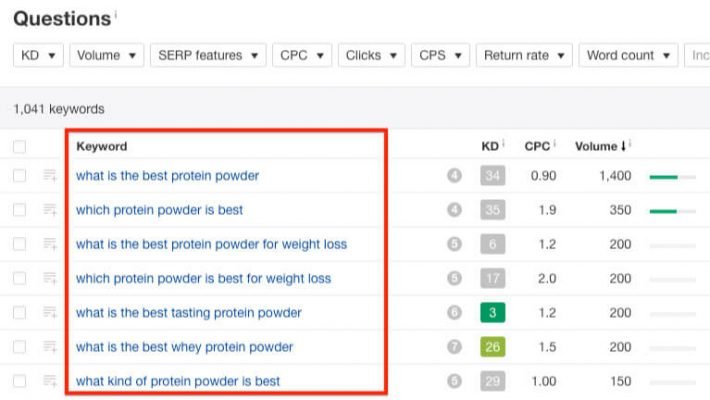Expand the SERP features filter dropdown

coord(208,56)
